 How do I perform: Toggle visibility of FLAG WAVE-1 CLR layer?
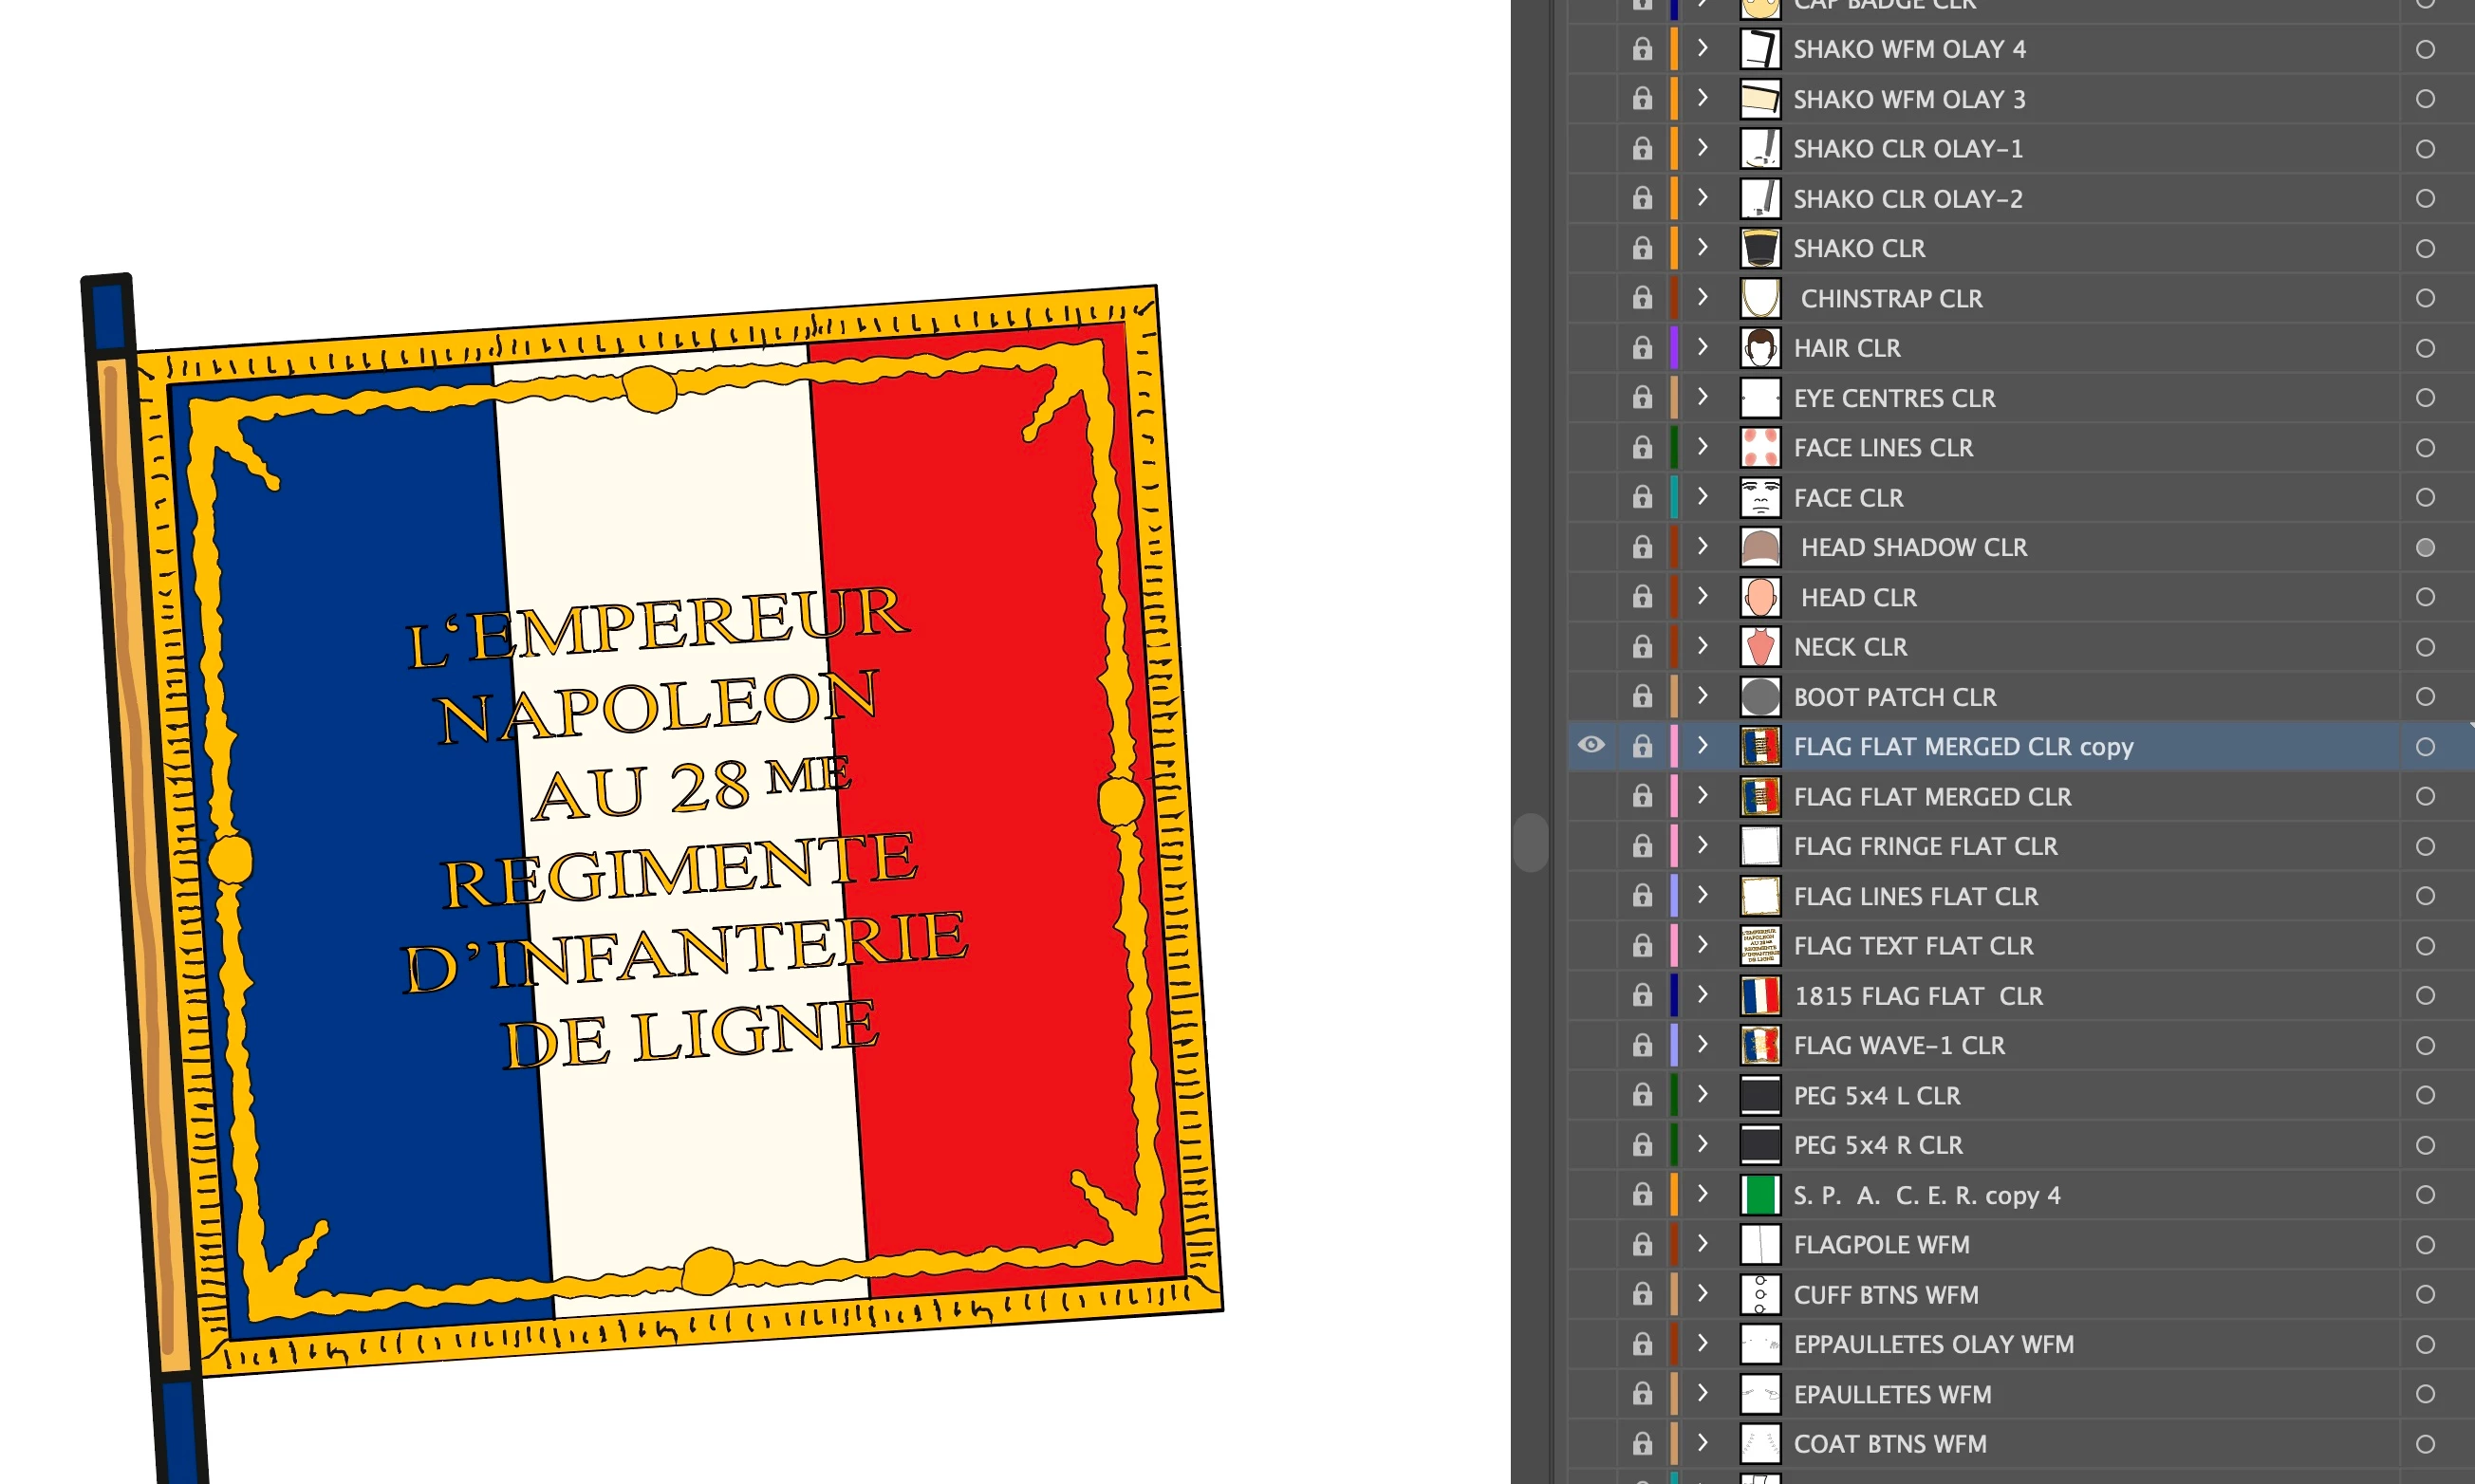coord(1591,1046)
